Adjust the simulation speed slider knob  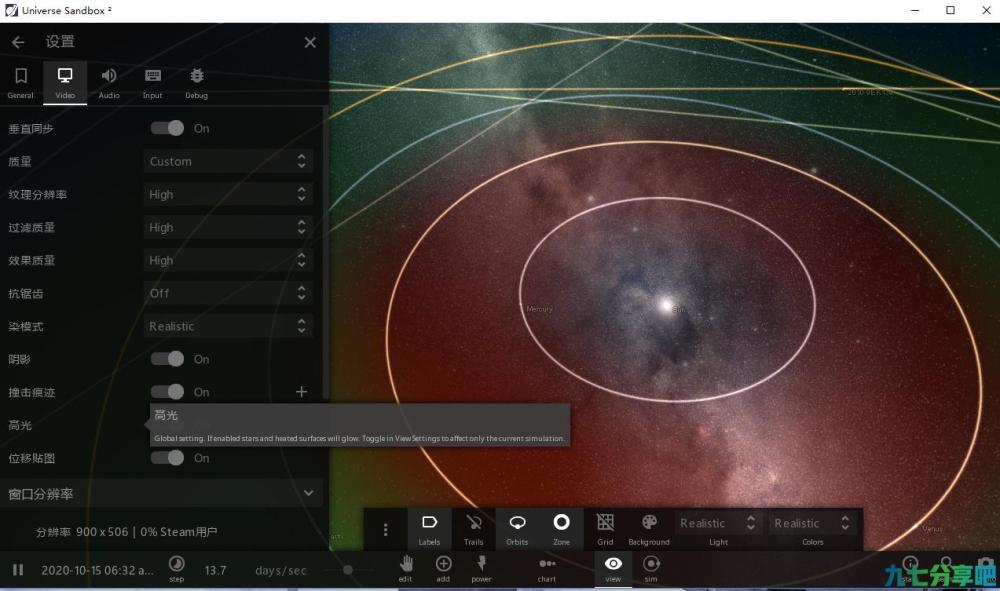348,570
